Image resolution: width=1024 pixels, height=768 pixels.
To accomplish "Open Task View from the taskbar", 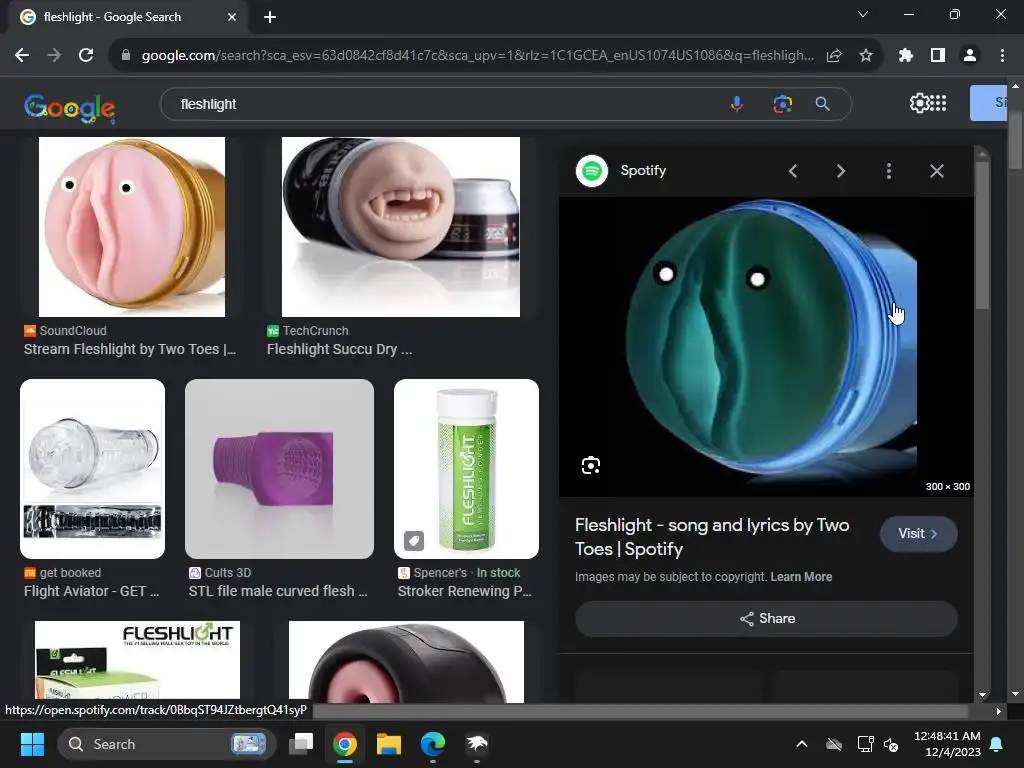I will 301,744.
